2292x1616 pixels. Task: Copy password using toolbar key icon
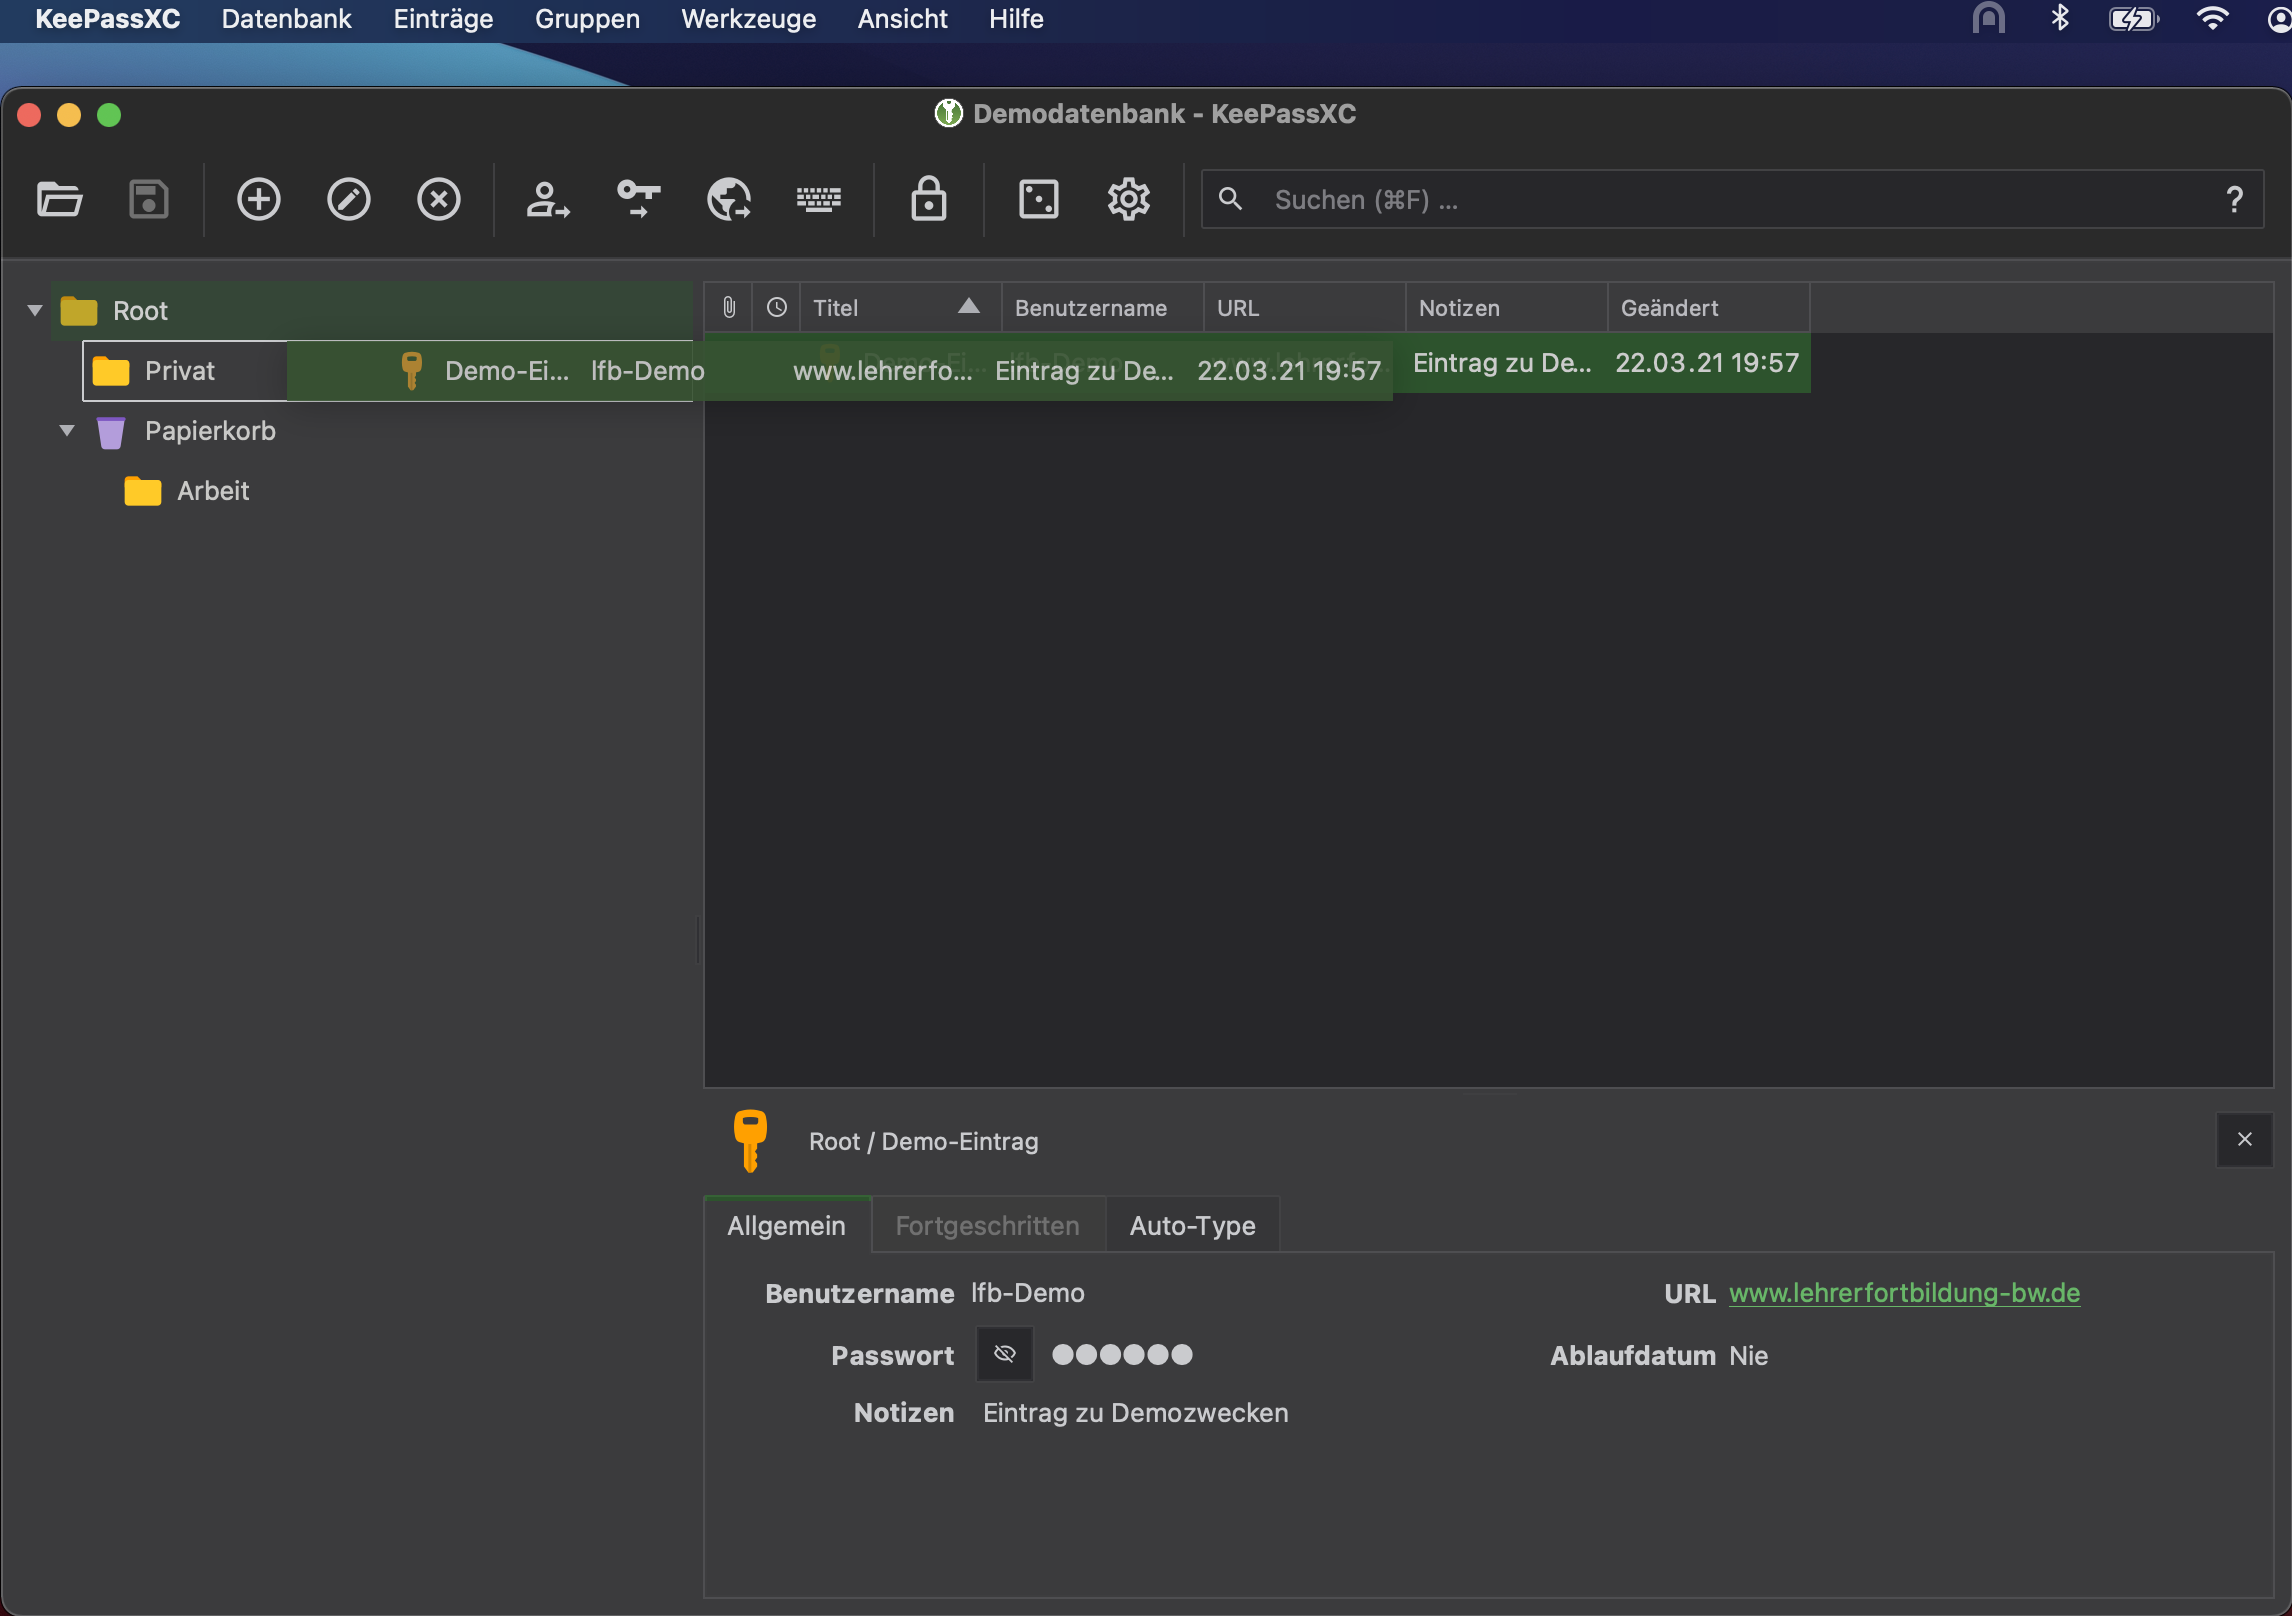click(x=638, y=200)
